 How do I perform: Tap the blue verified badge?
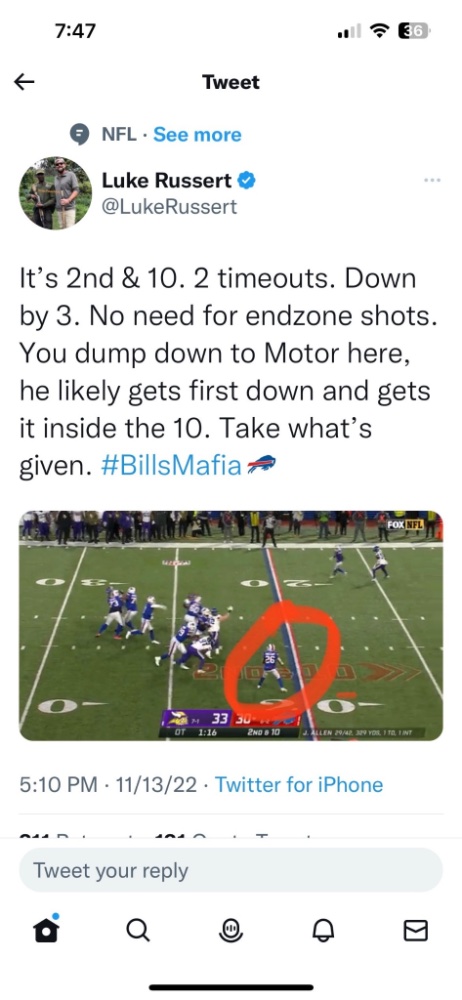(x=247, y=181)
